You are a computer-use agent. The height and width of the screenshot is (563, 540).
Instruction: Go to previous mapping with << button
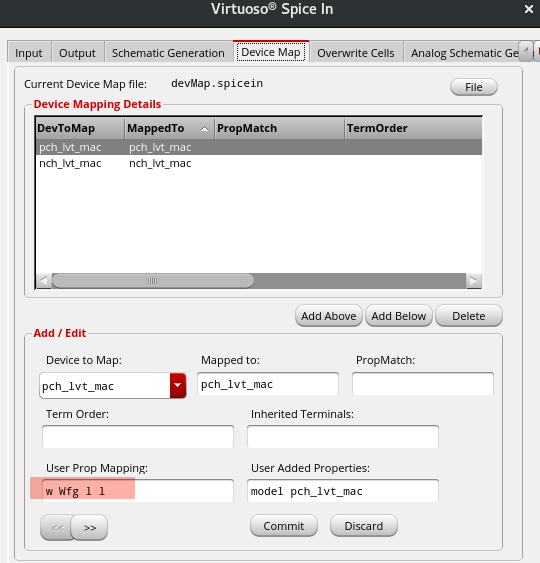point(57,527)
